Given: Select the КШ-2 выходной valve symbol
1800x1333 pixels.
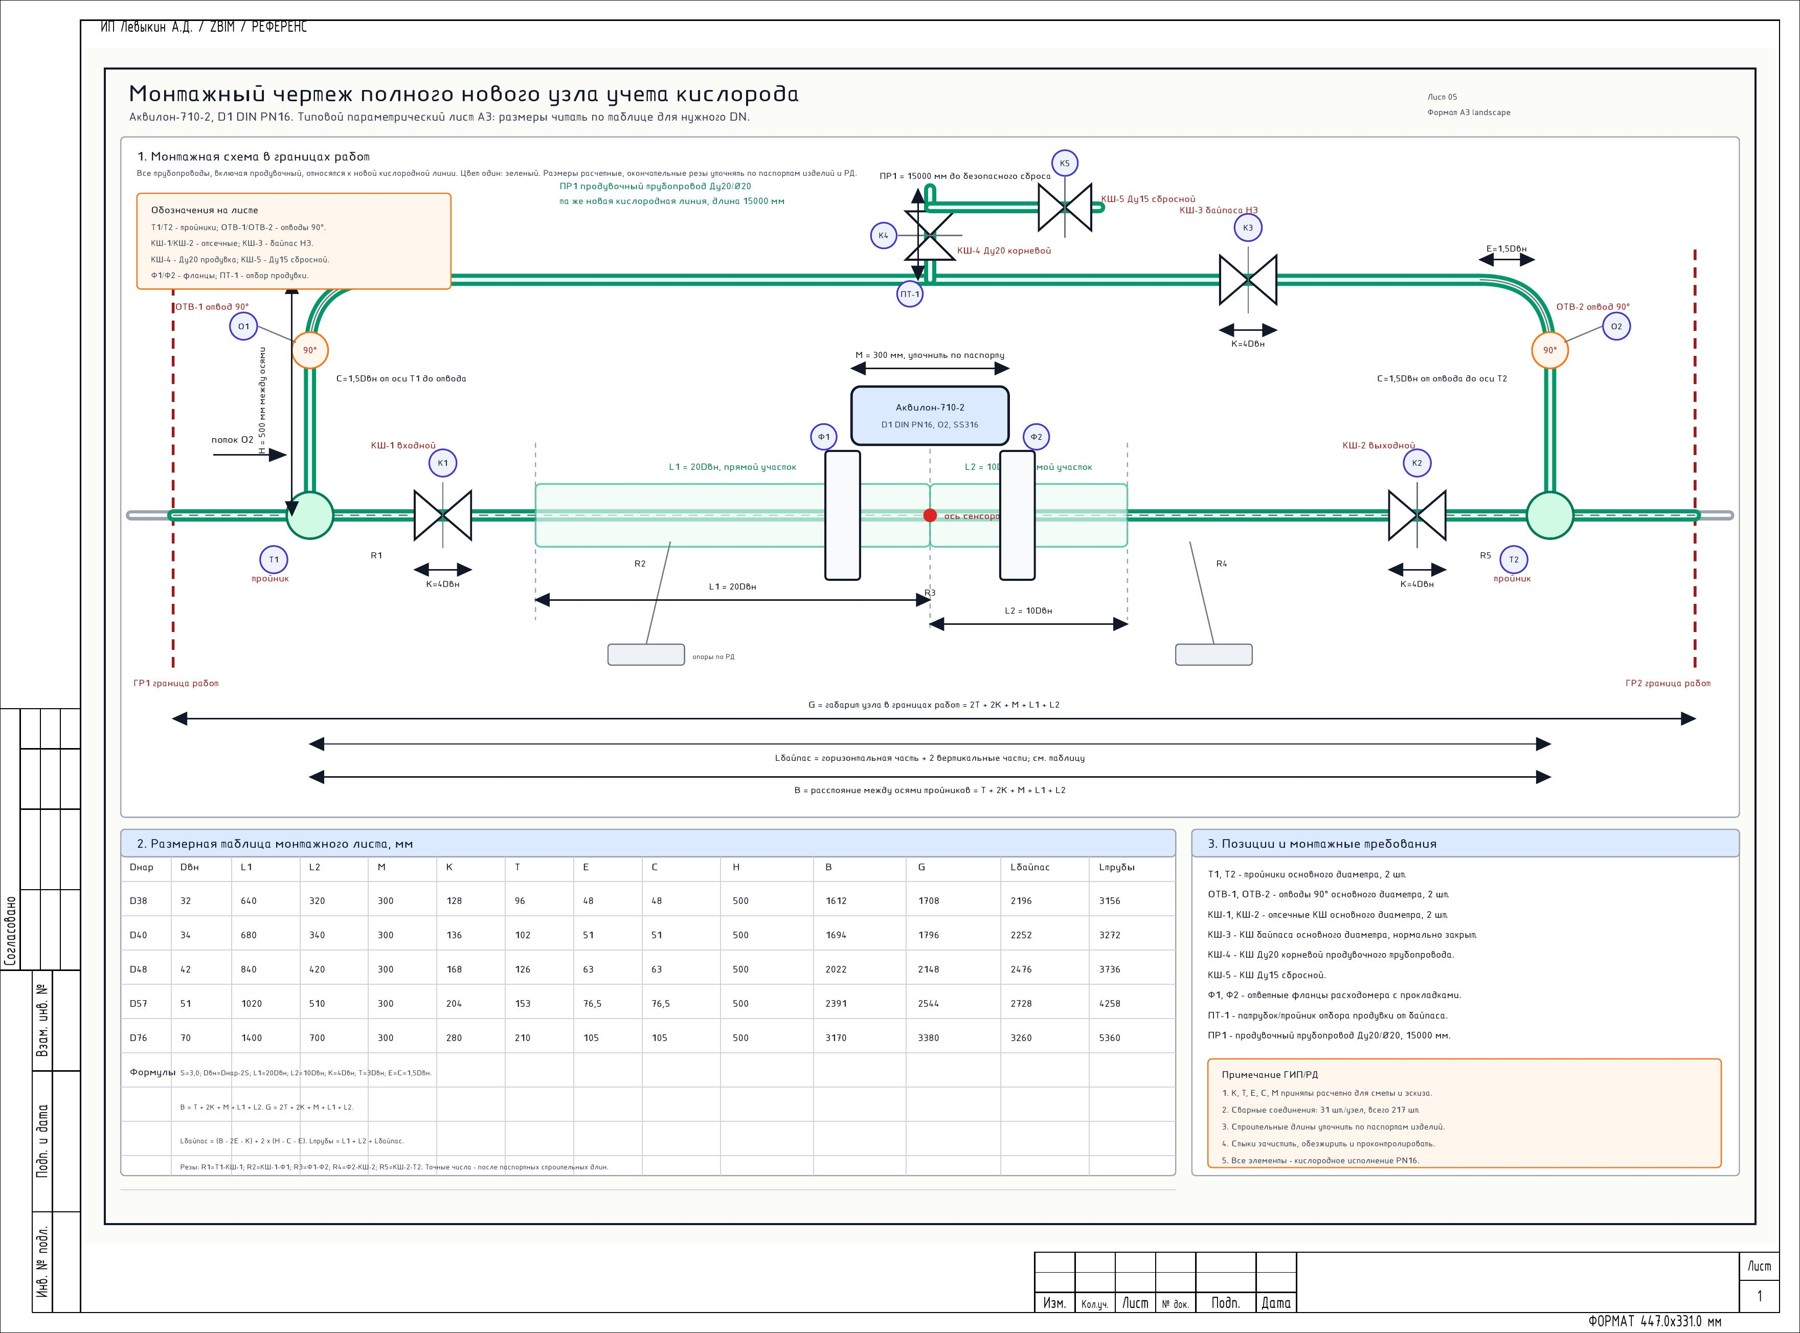Looking at the screenshot, I should [1417, 516].
